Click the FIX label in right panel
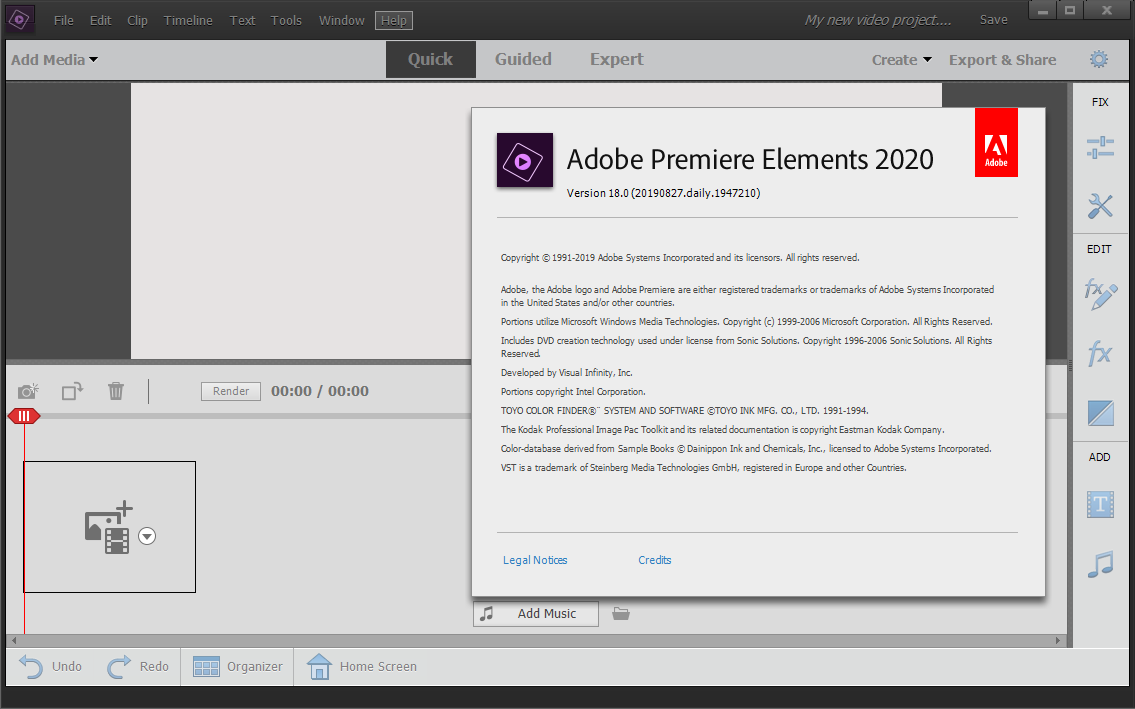The image size is (1135, 709). [1100, 102]
